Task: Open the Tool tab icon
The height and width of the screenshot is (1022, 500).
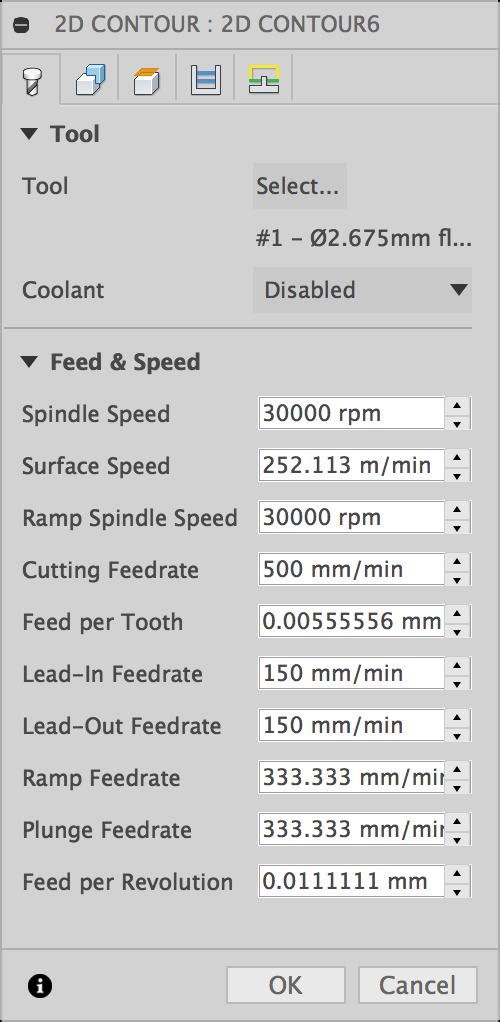Action: click(x=30, y=80)
